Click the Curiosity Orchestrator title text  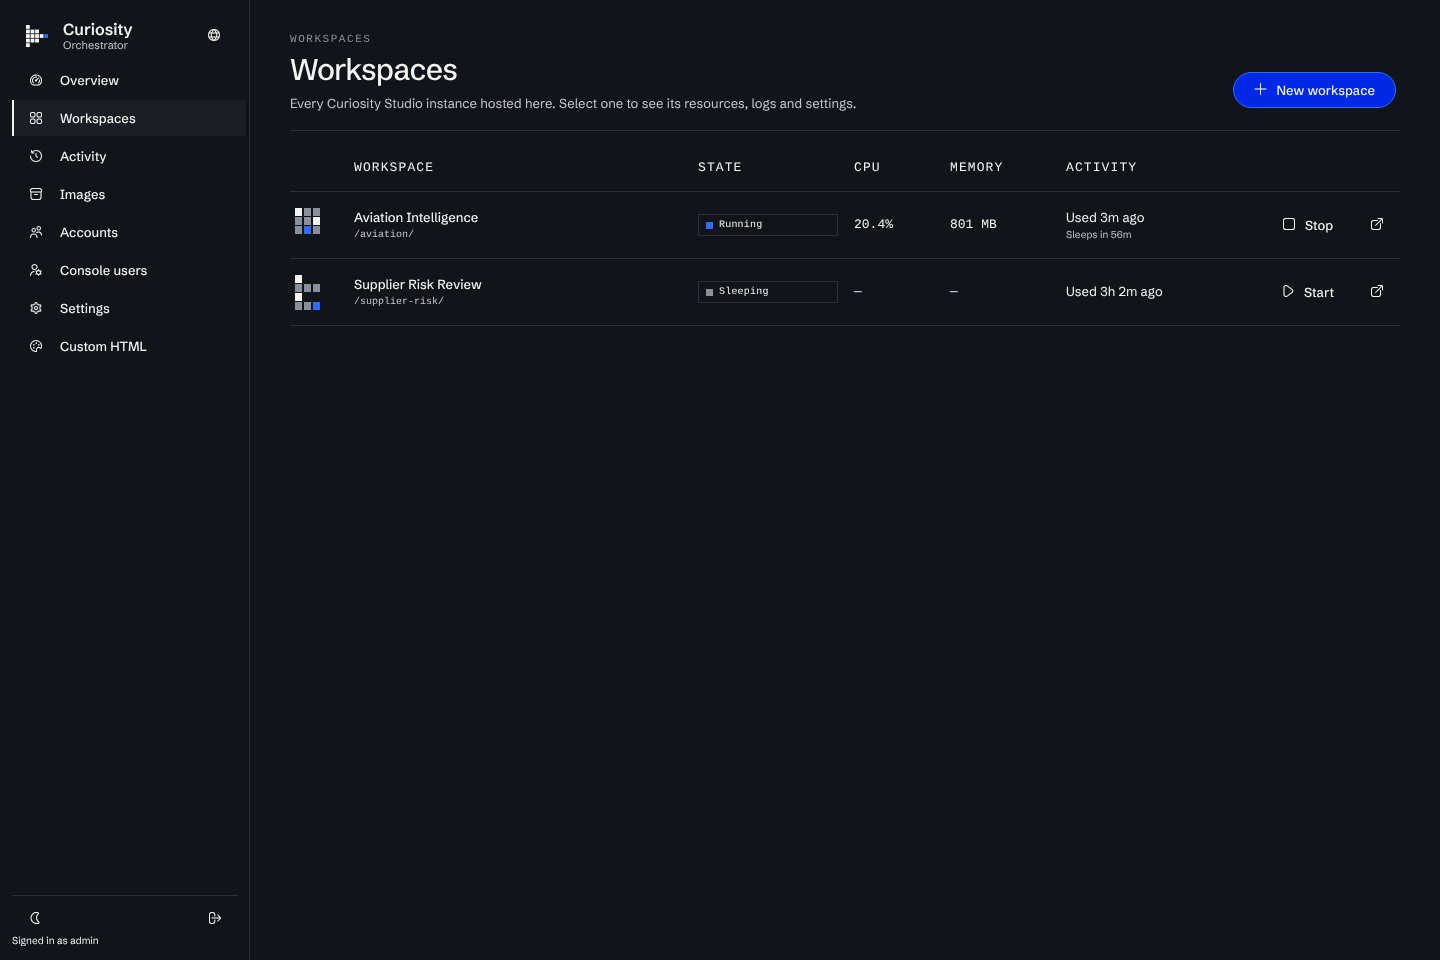[x=98, y=36]
